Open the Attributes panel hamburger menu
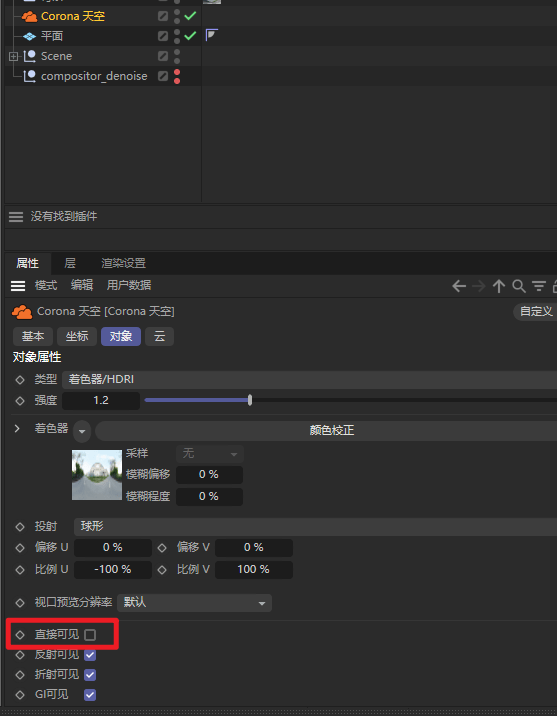This screenshot has width=557, height=716. 18,286
